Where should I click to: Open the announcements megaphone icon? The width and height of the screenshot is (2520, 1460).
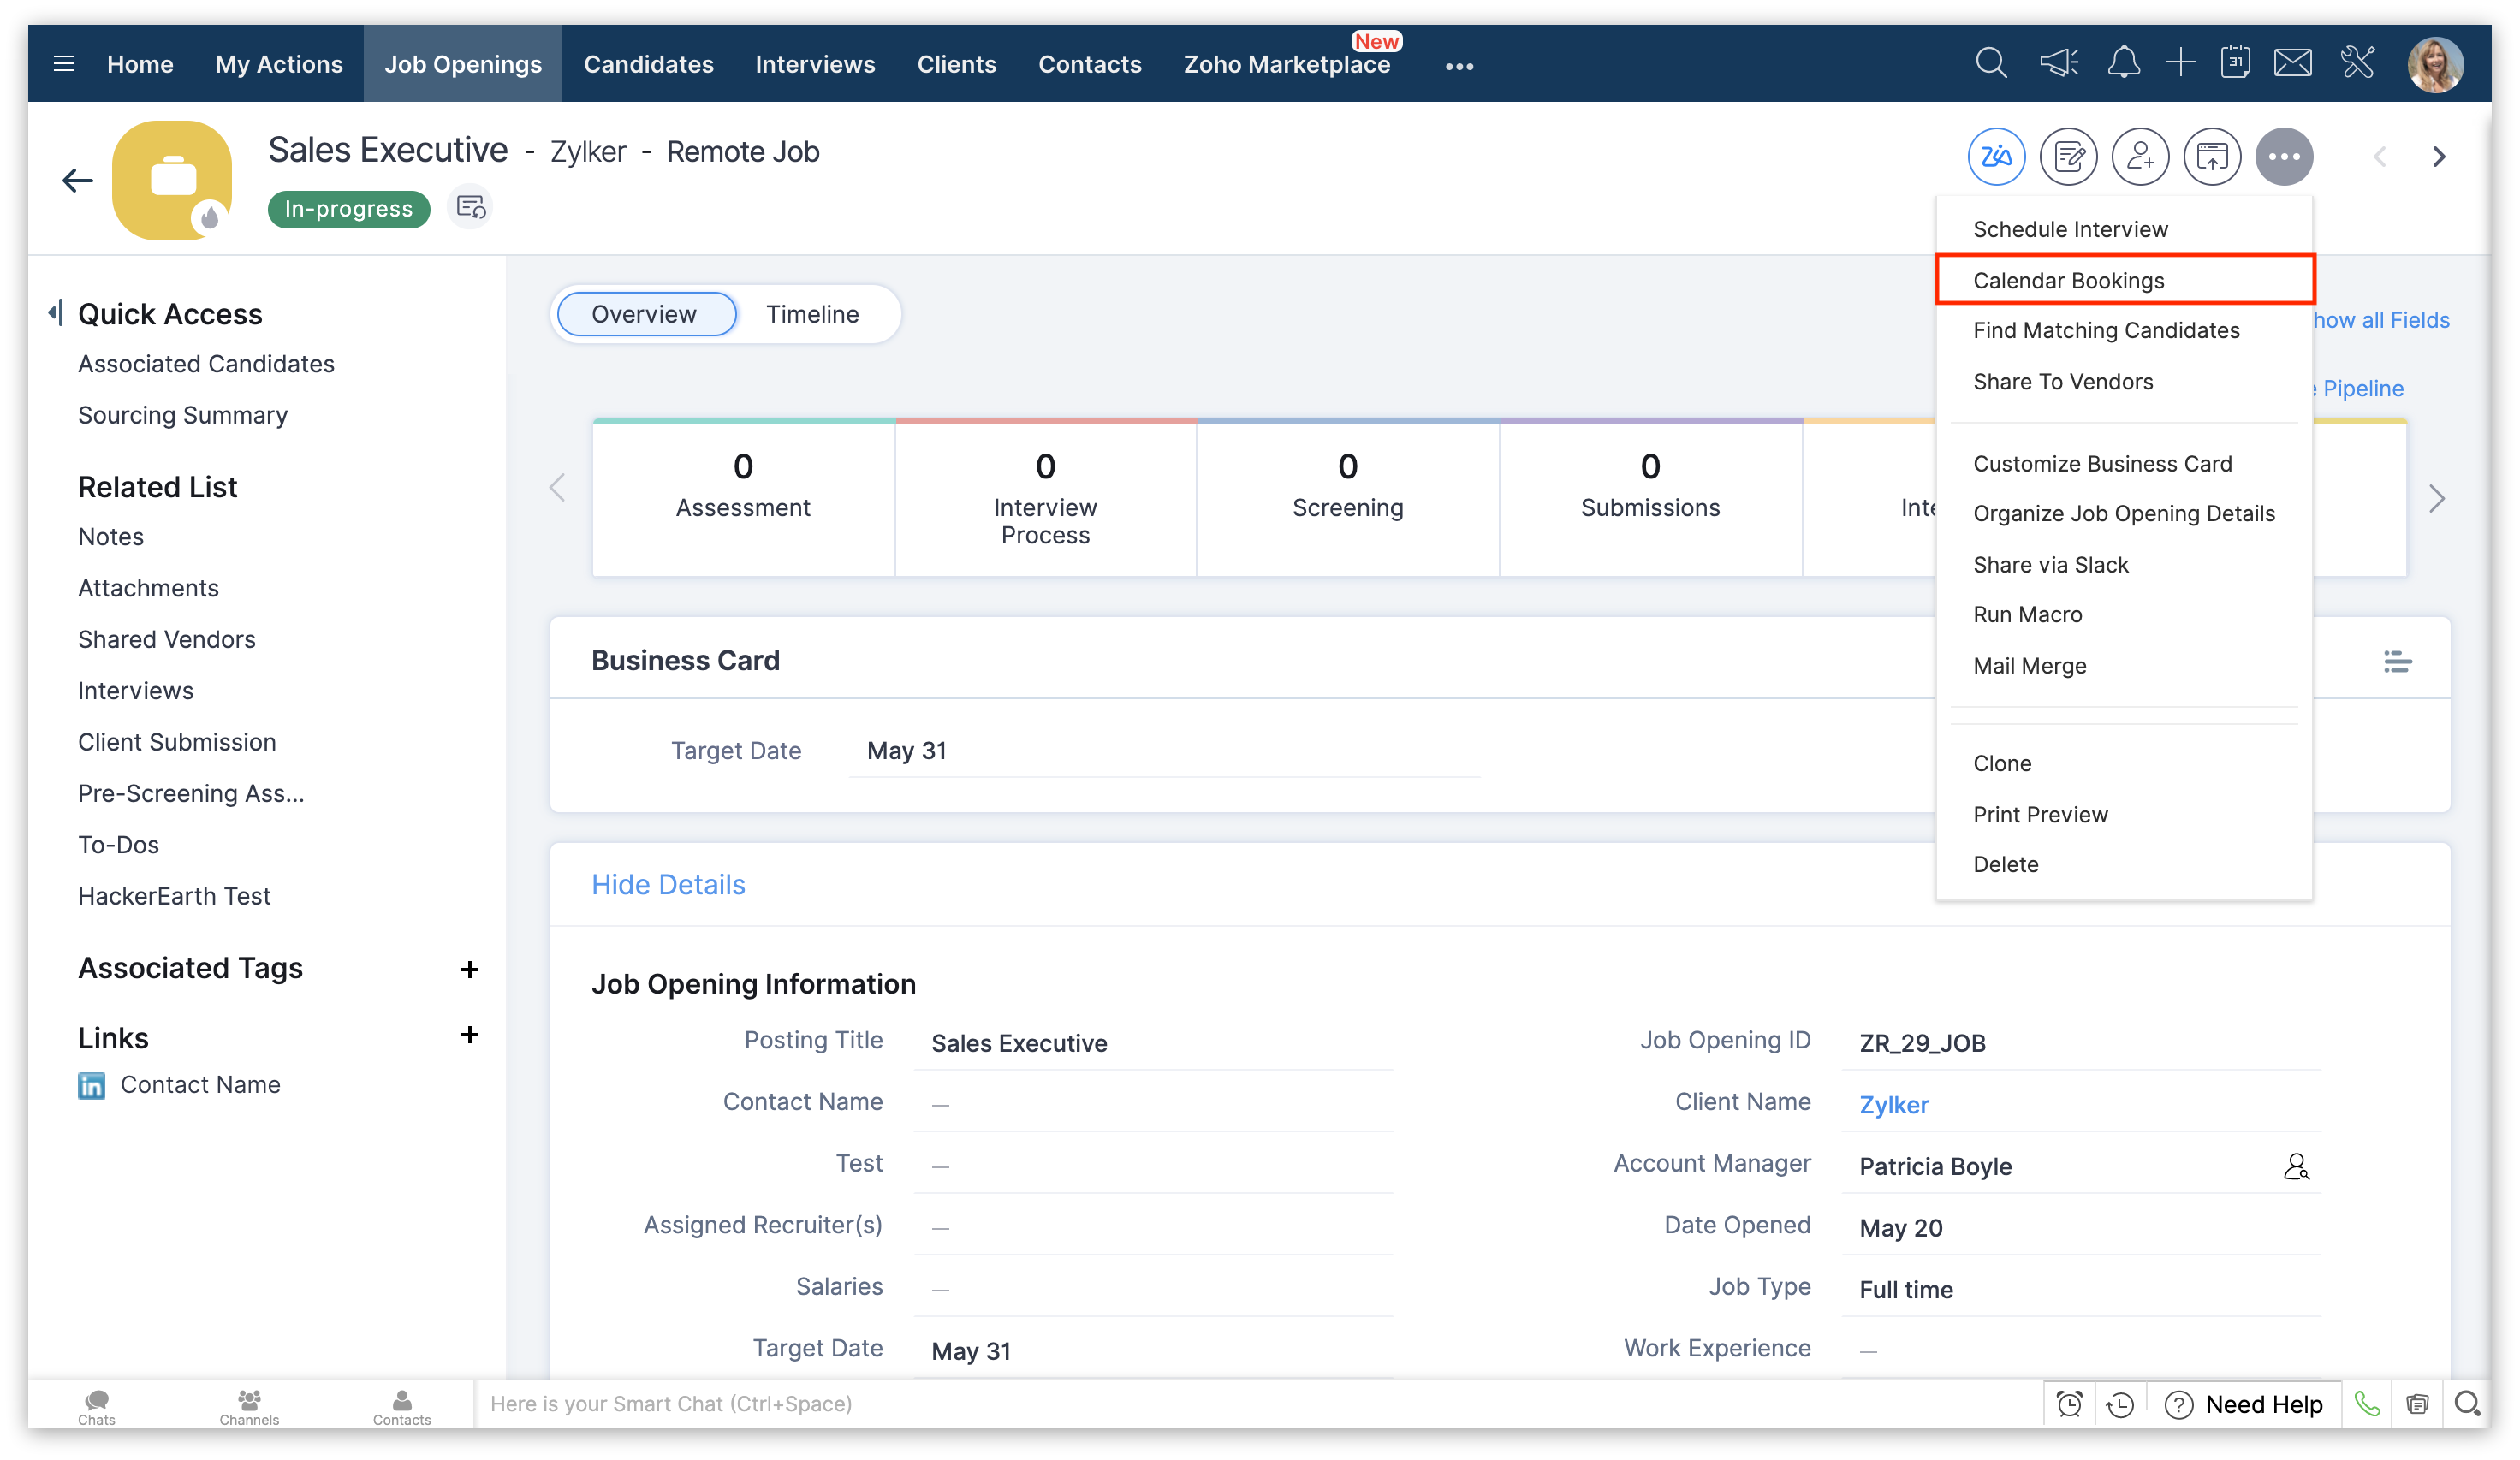pyautogui.click(x=2059, y=64)
